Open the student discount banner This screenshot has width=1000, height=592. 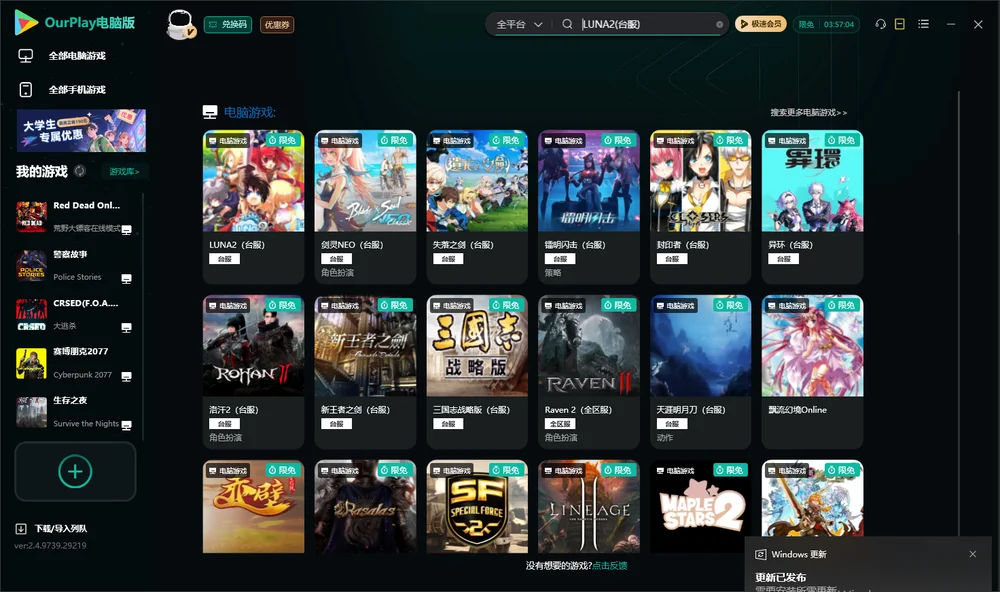pyautogui.click(x=81, y=130)
